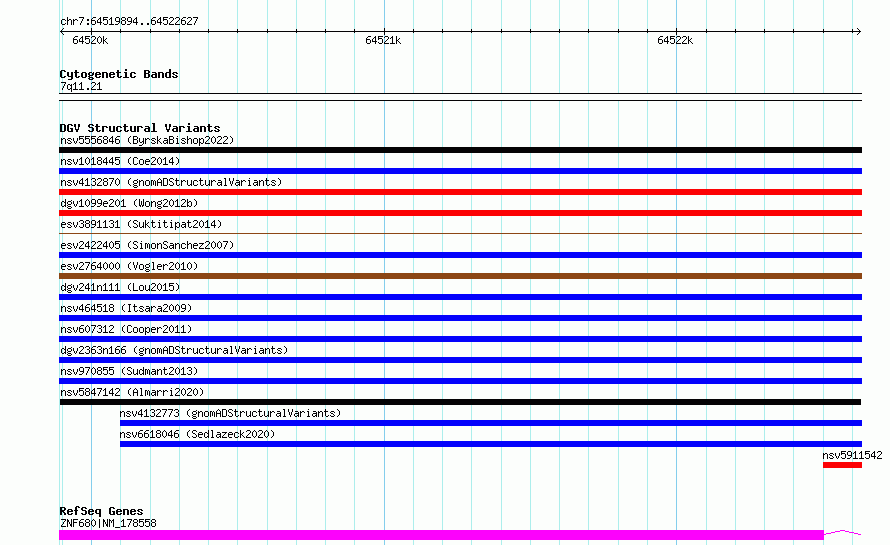Open the nsv464518 (Itsara2009) label

tap(126, 308)
